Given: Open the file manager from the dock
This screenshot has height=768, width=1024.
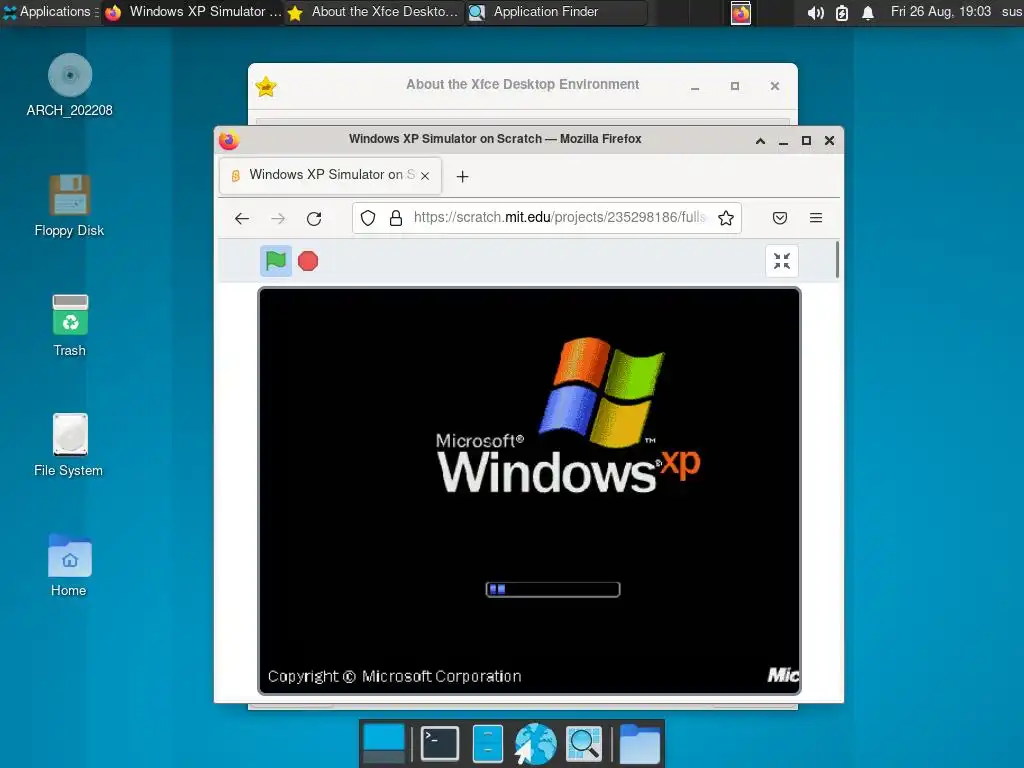Looking at the screenshot, I should pyautogui.click(x=487, y=743).
